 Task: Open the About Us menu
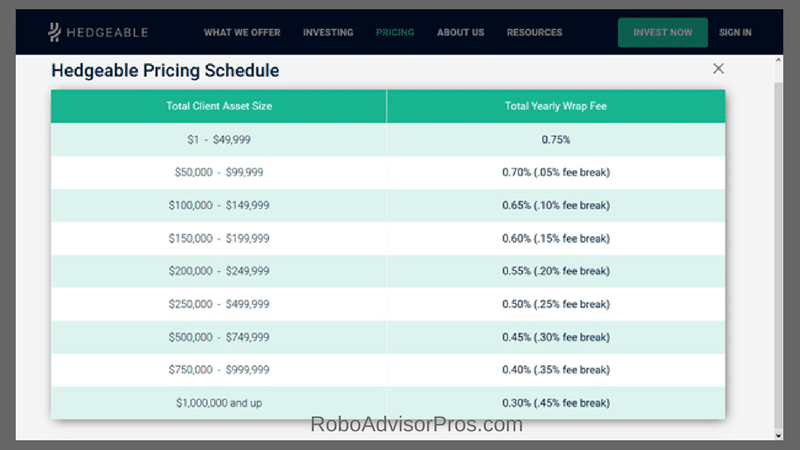[x=461, y=32]
